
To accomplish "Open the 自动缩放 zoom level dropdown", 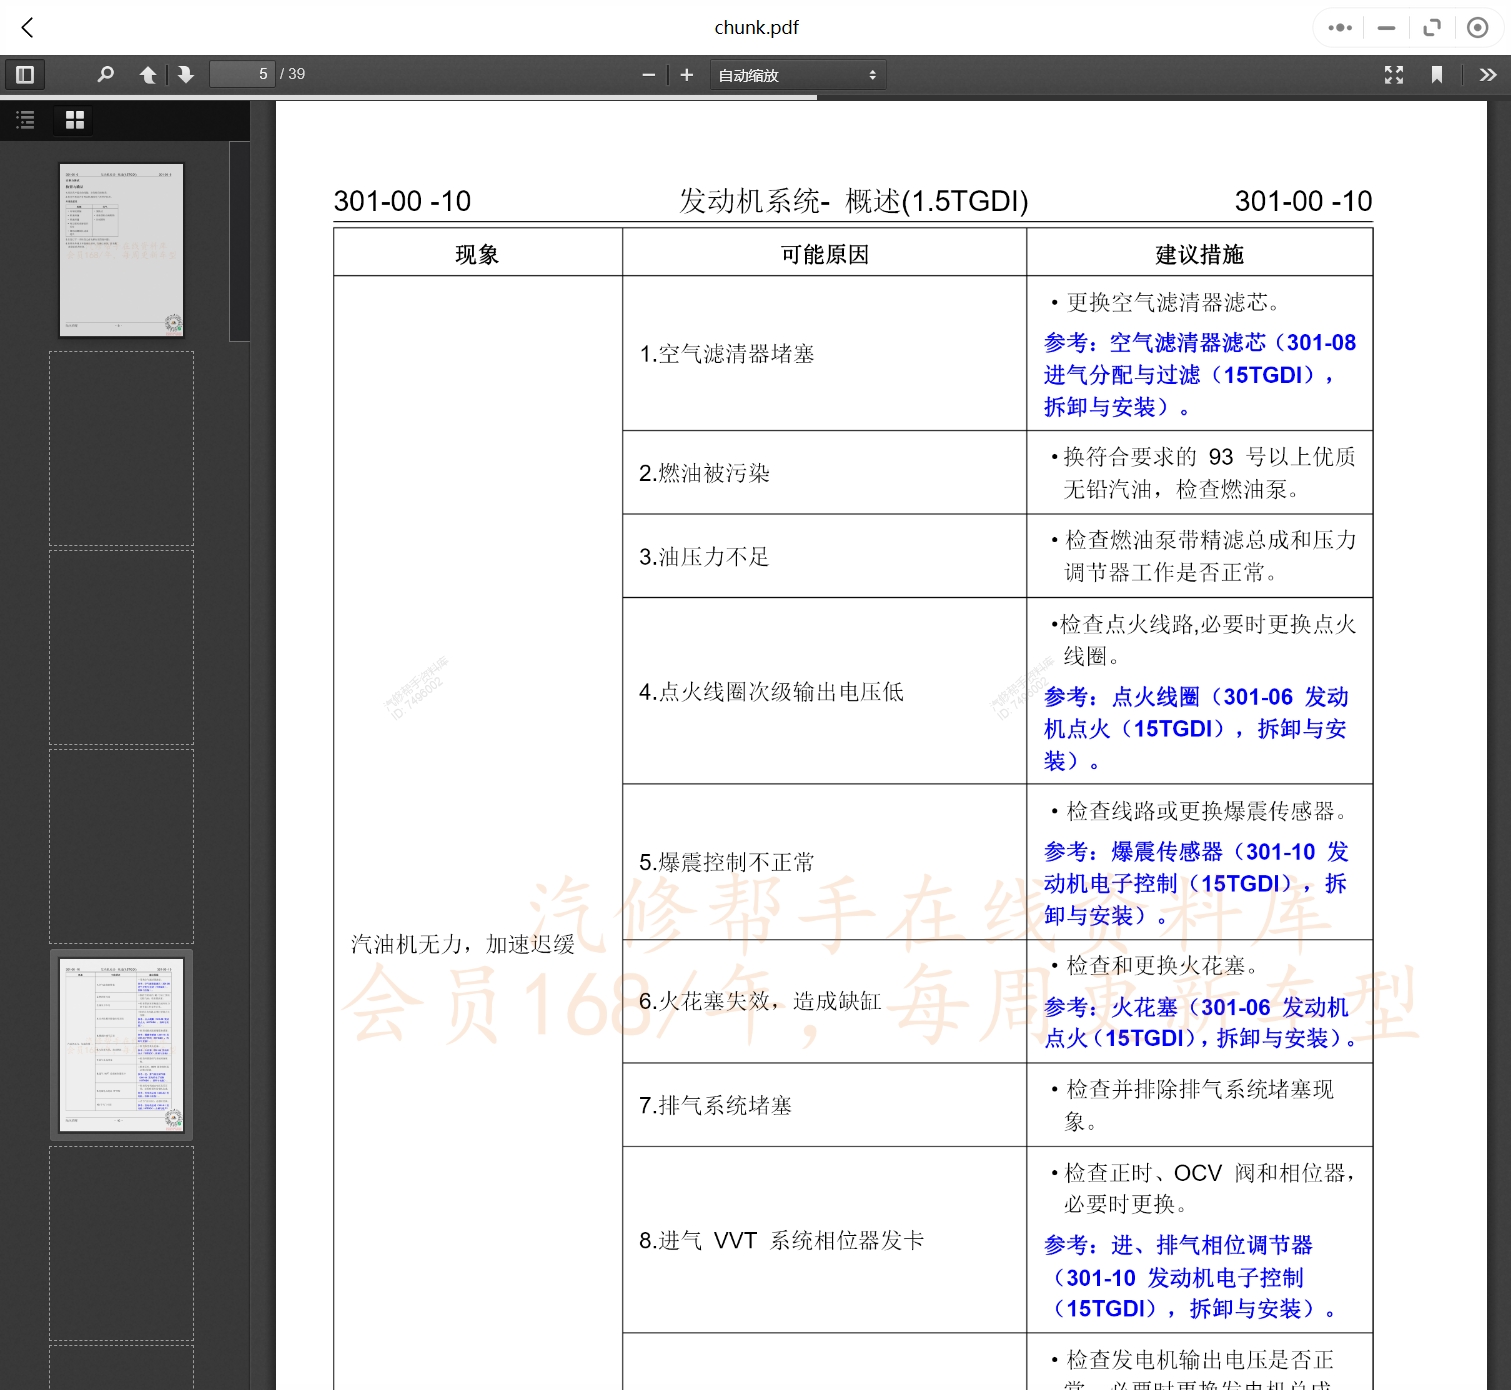I will tap(797, 74).
